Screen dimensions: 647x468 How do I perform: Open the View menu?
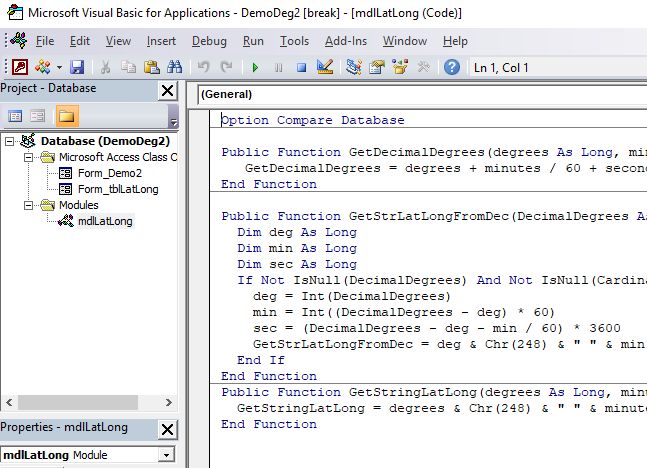(118, 41)
